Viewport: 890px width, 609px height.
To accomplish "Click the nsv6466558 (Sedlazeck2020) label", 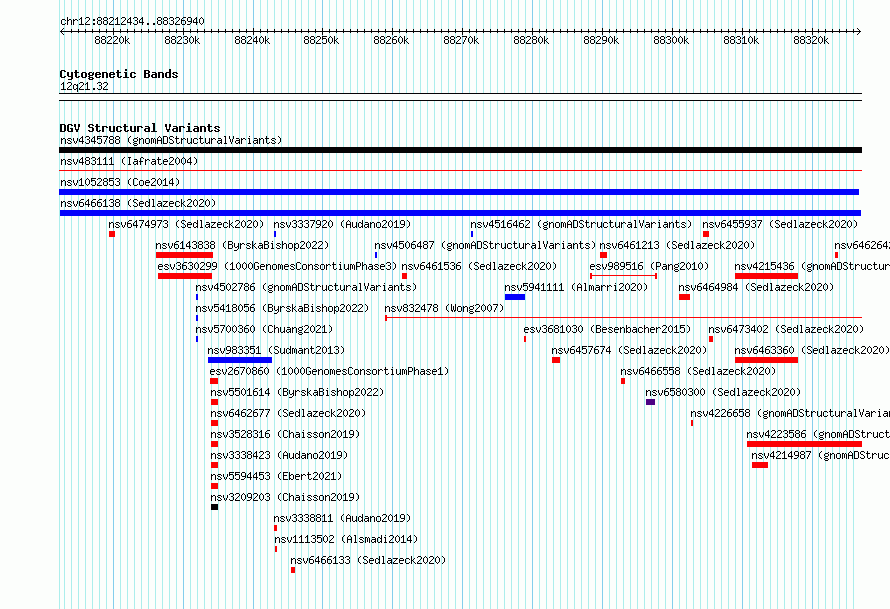I will pyautogui.click(x=698, y=371).
